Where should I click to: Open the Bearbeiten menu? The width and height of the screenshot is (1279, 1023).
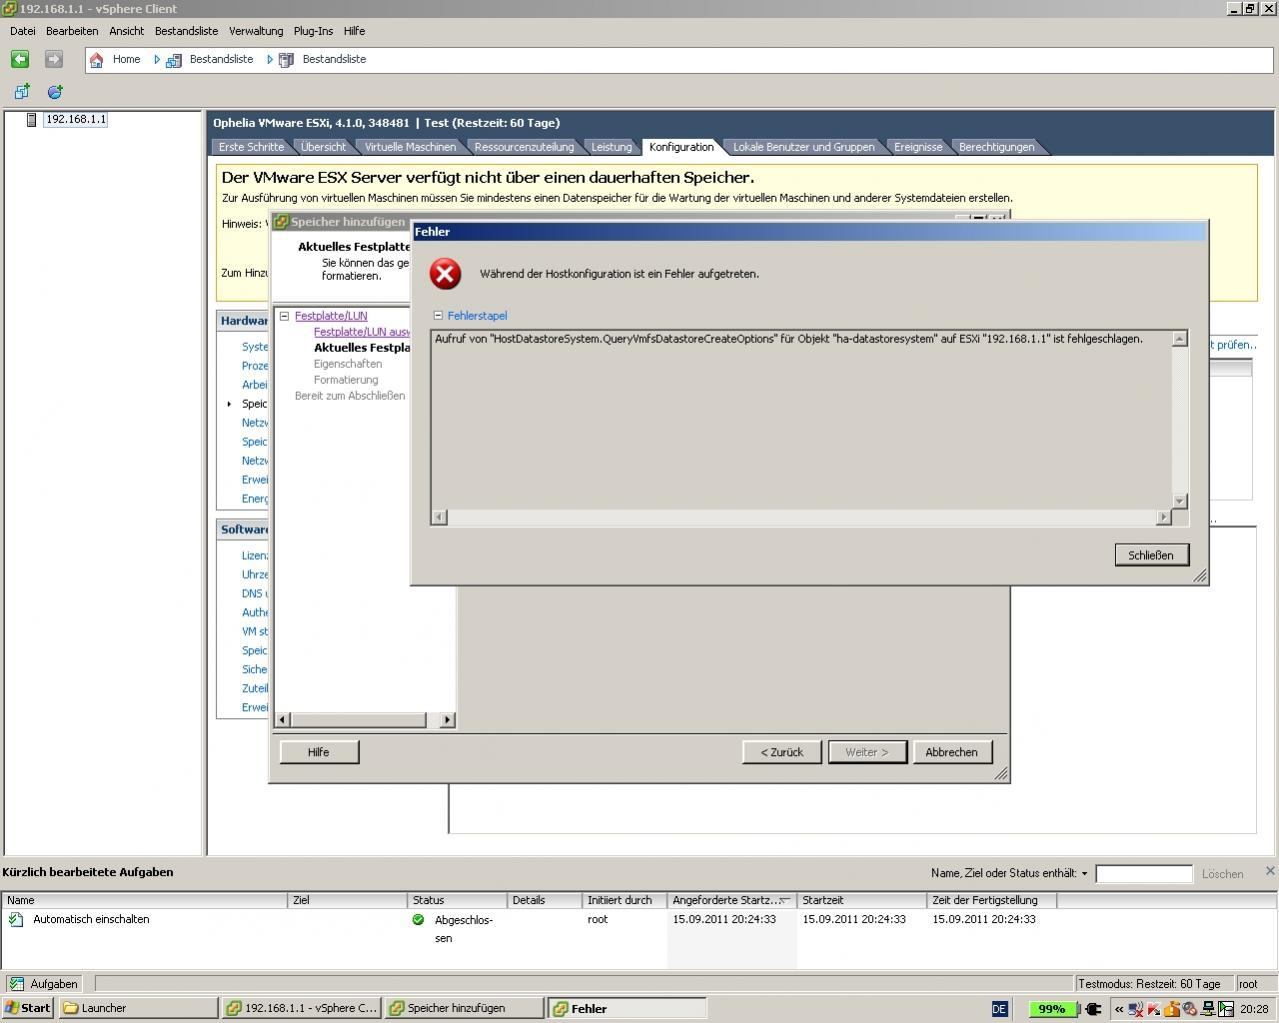click(x=72, y=31)
